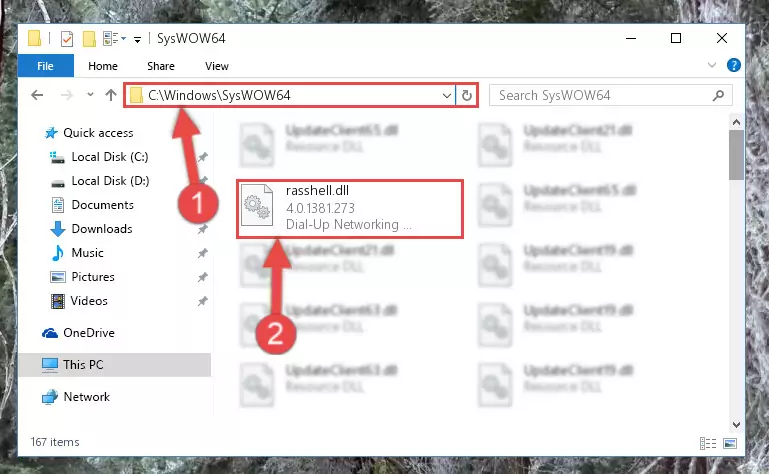
Task: Click the Dial-Up Networking description text
Action: pos(349,225)
